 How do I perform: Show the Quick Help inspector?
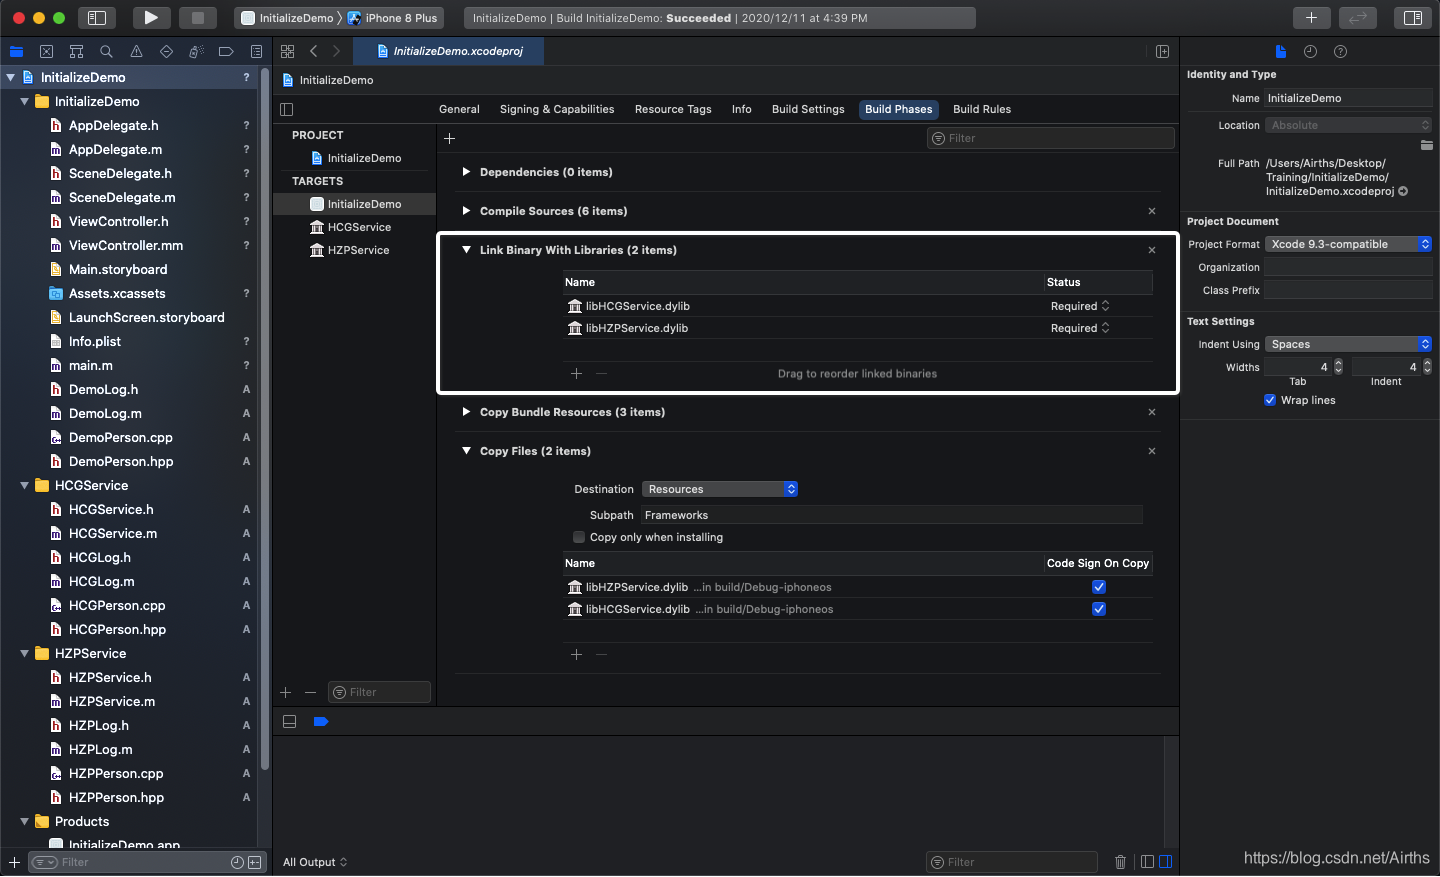pyautogui.click(x=1340, y=51)
